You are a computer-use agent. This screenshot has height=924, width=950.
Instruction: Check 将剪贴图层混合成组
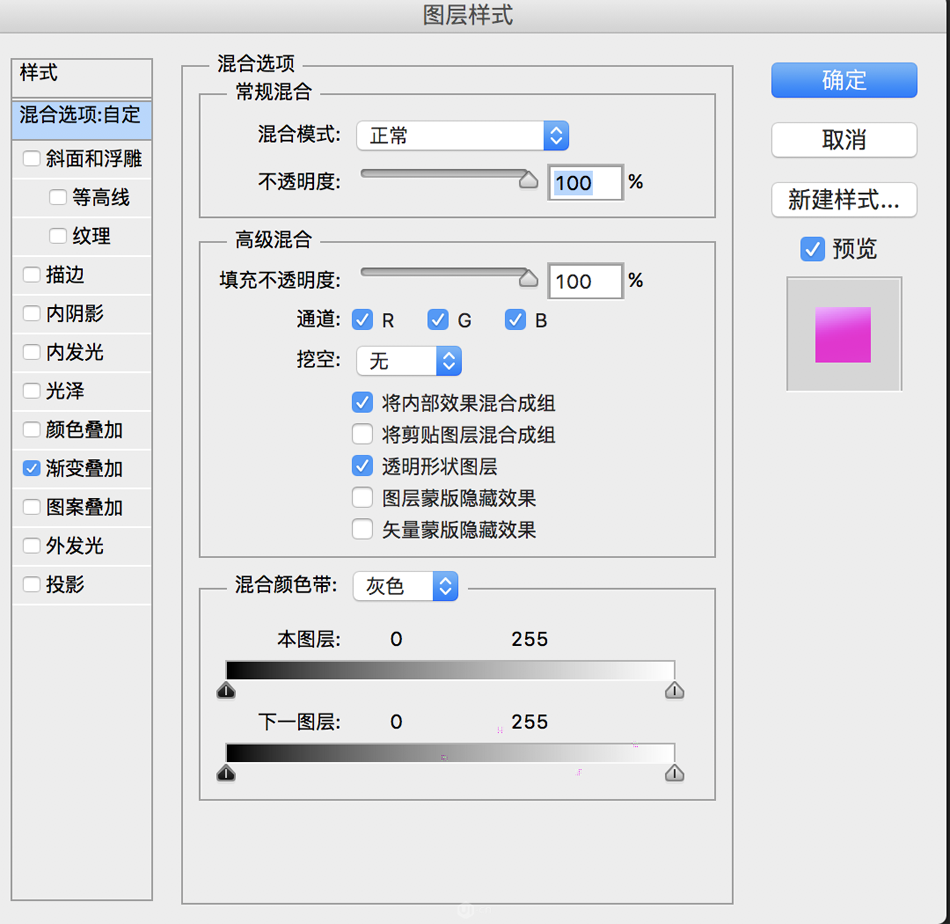coord(362,434)
